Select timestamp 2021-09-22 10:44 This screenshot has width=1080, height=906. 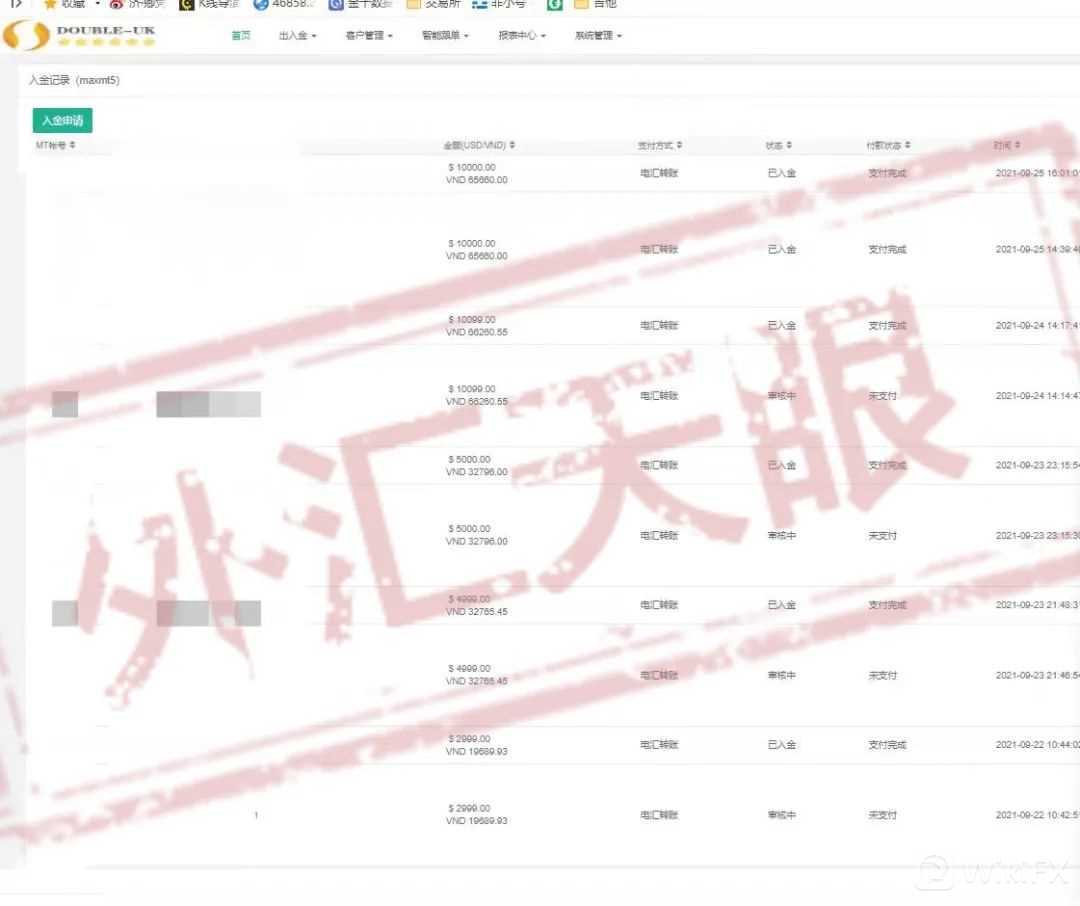1037,745
